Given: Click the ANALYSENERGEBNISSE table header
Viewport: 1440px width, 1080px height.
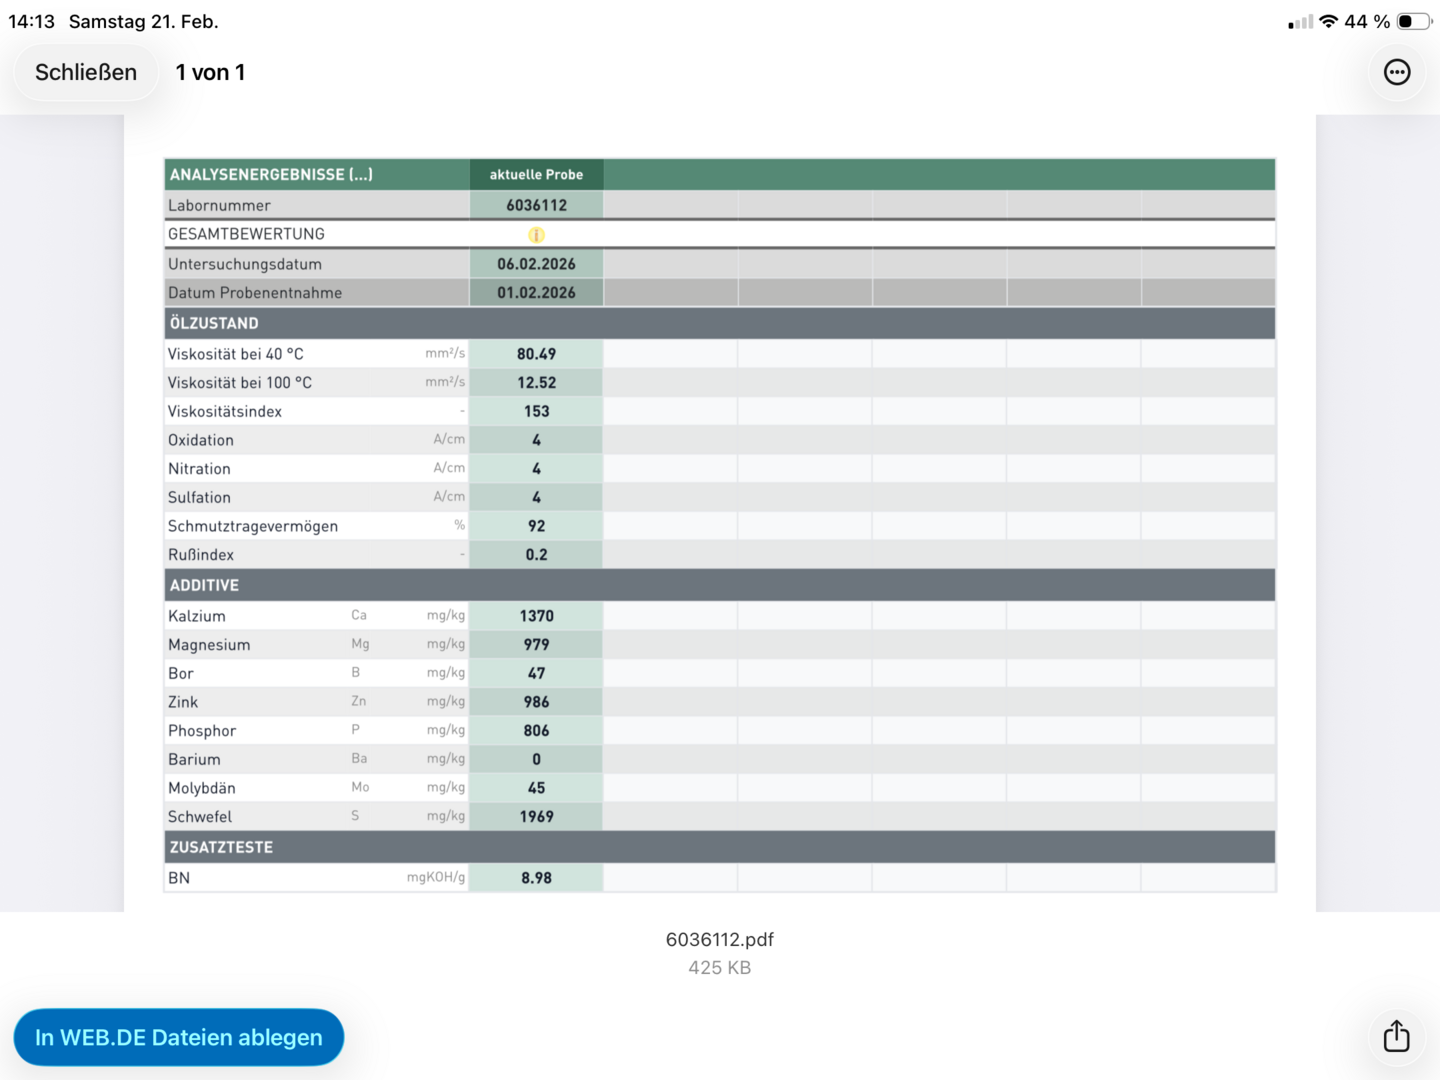Looking at the screenshot, I should click(x=271, y=174).
